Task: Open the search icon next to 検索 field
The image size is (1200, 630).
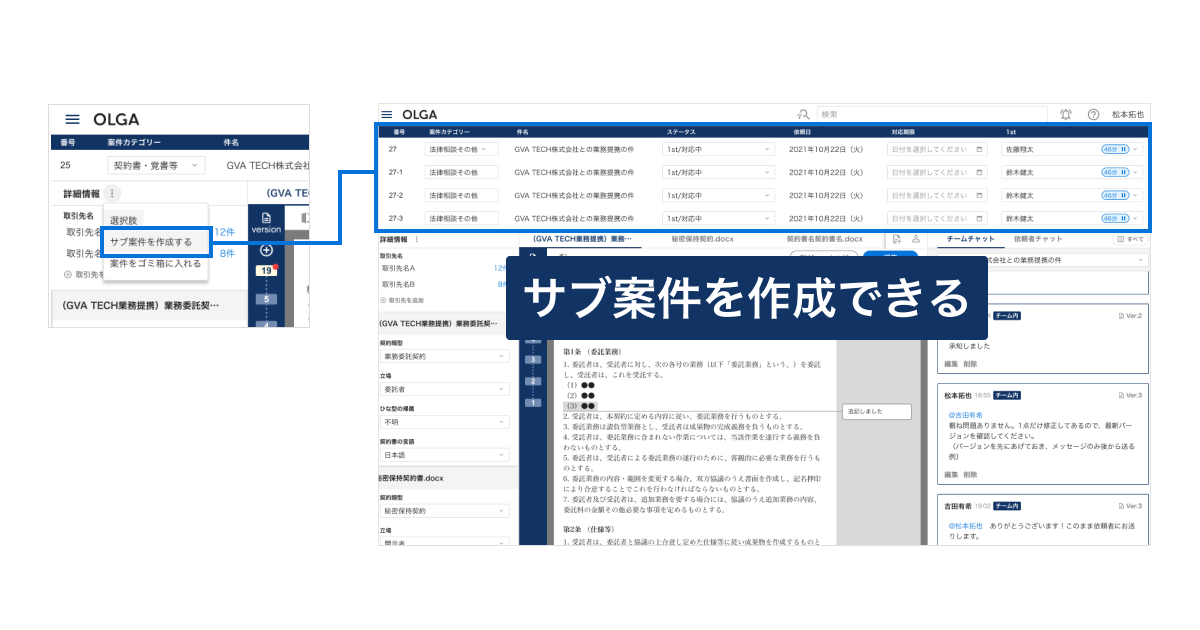Action: coord(802,114)
